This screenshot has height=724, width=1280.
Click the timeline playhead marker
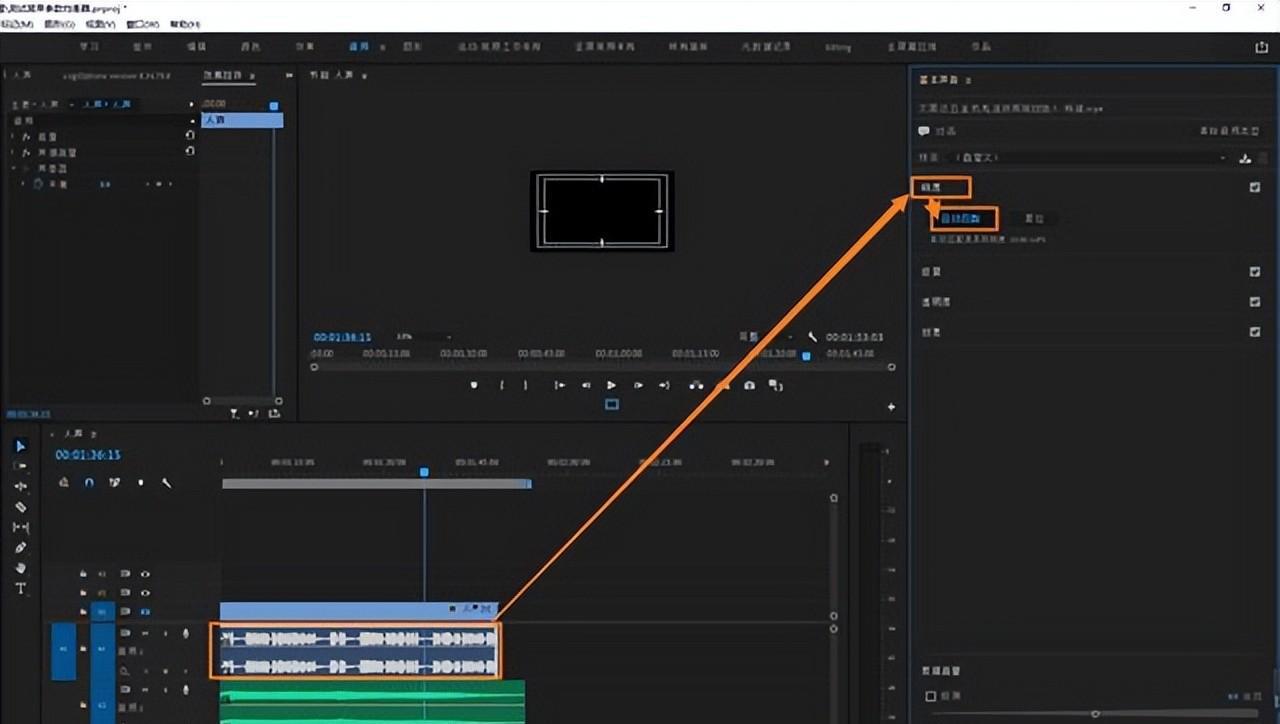[x=424, y=472]
